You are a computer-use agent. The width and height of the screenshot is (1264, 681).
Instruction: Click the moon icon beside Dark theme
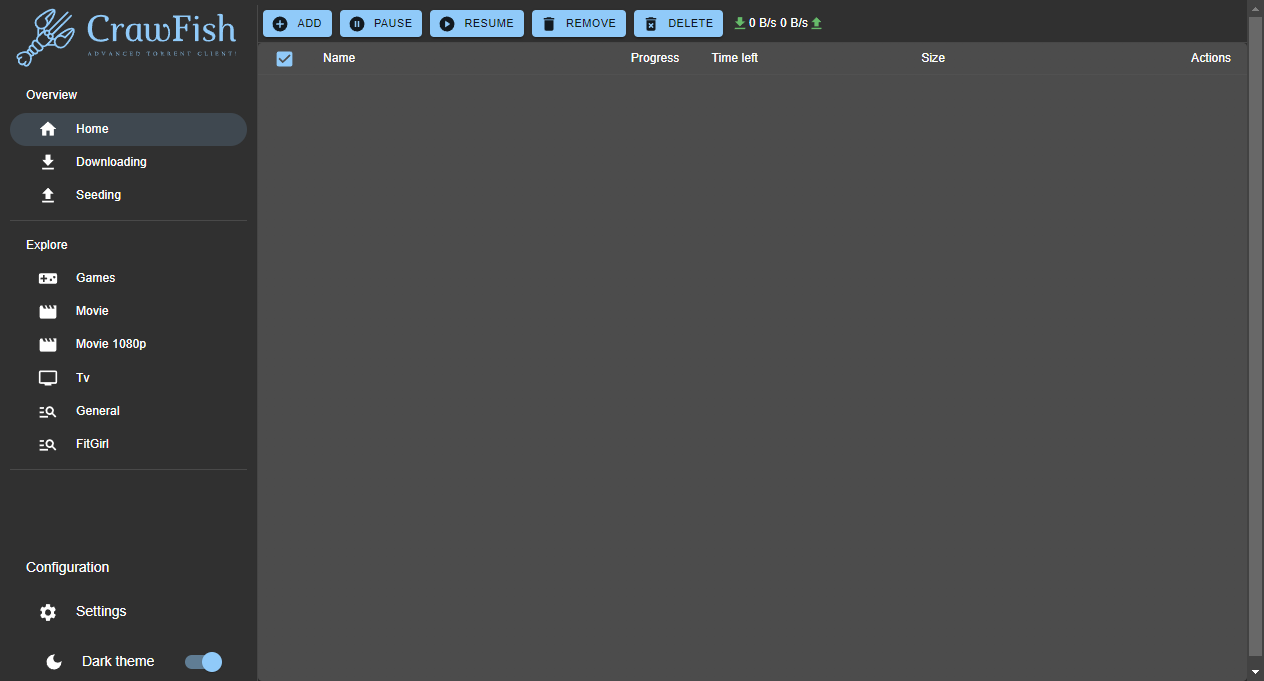(54, 662)
